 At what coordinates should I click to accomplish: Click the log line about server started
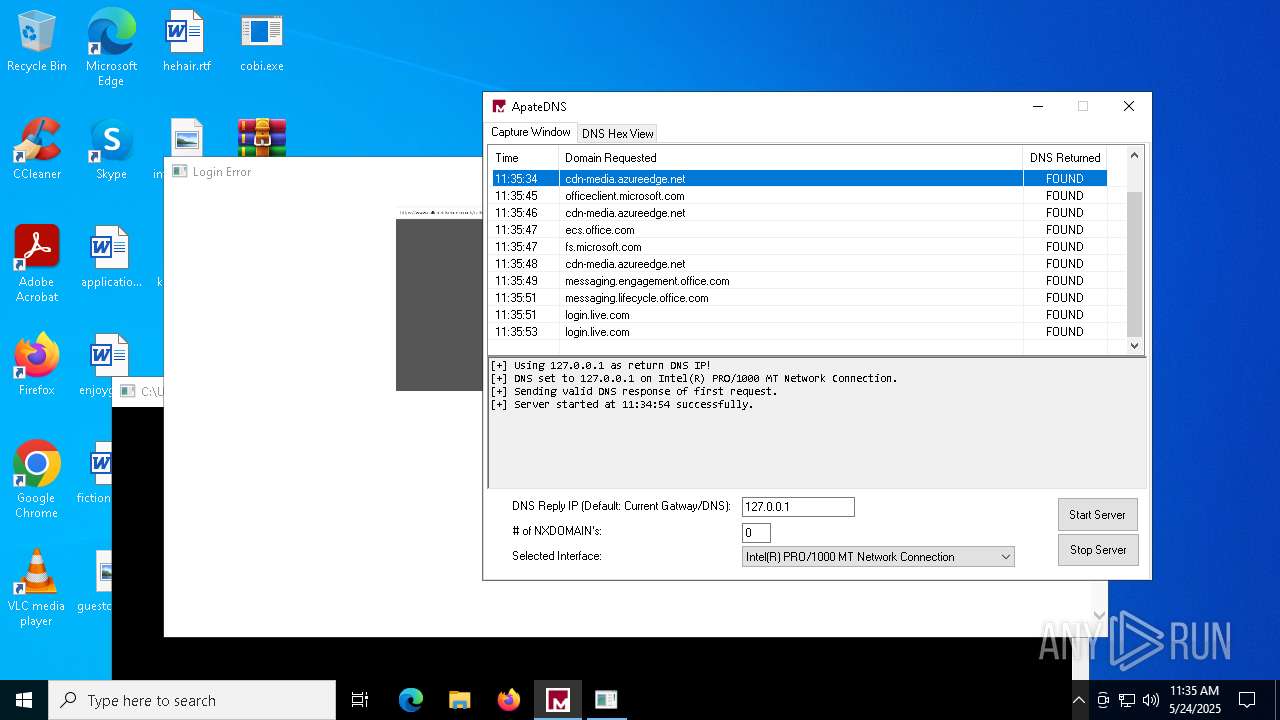(x=622, y=405)
